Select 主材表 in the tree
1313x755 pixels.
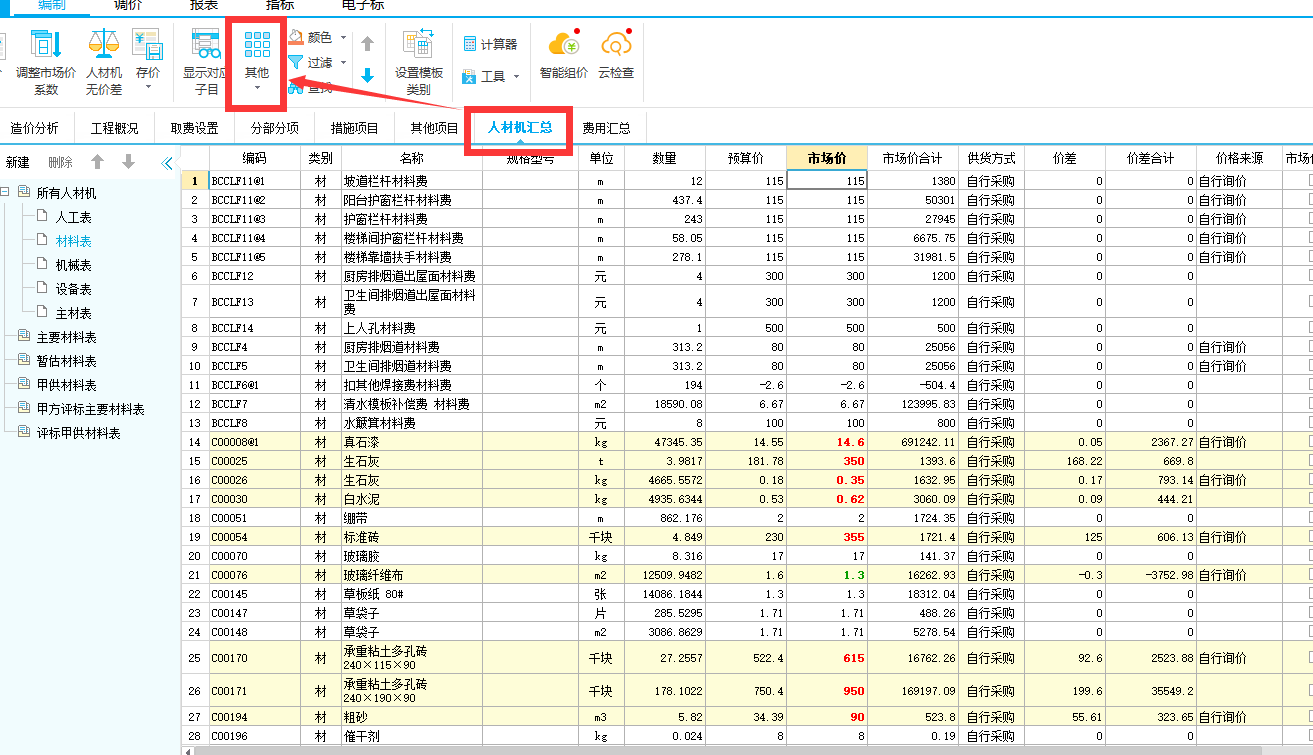74,313
